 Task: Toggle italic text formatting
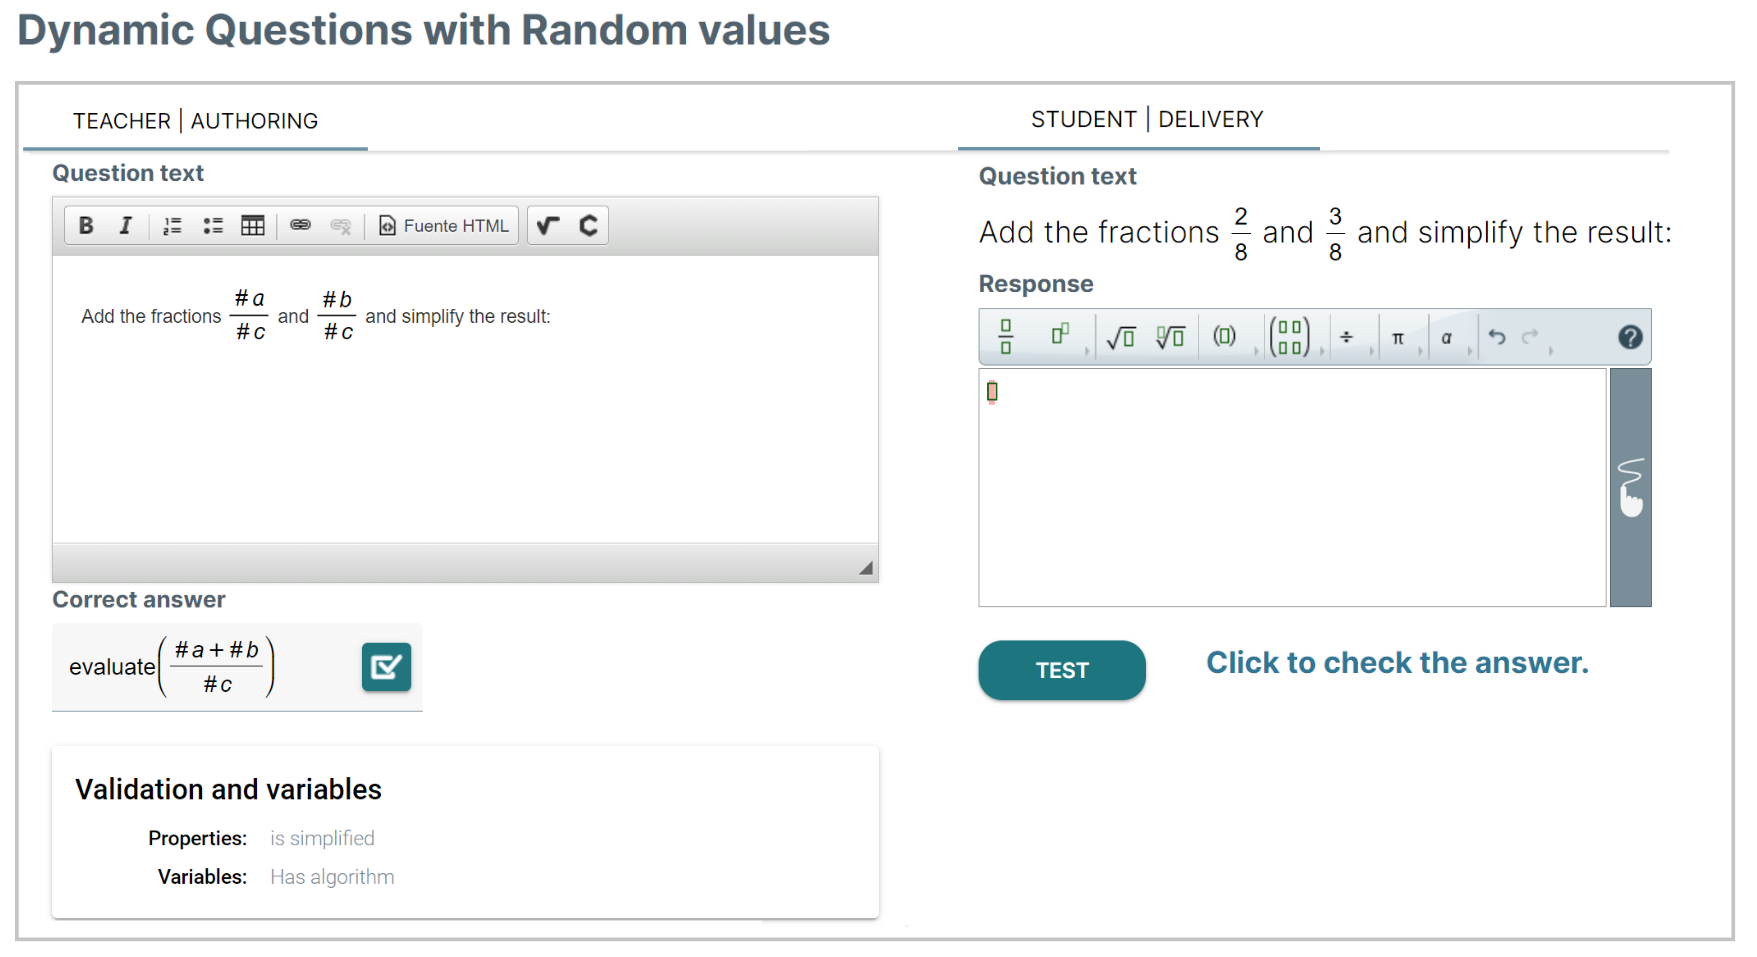[x=126, y=226]
